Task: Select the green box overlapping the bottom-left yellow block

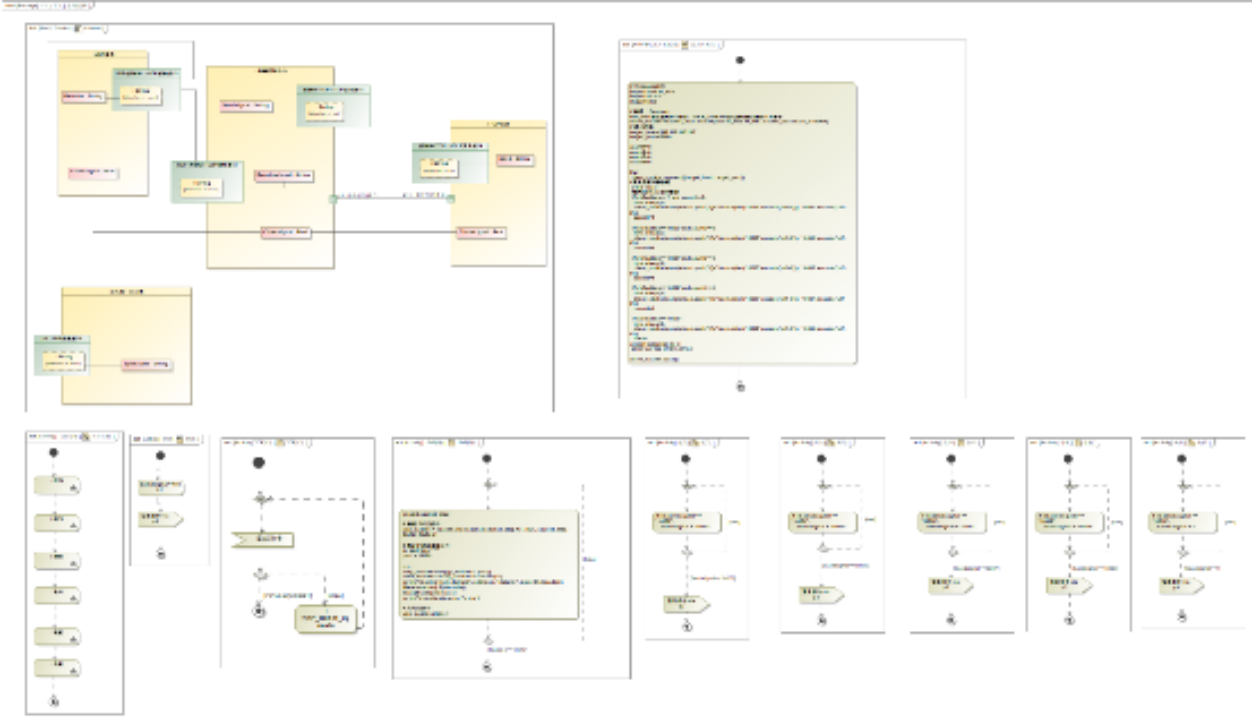Action: tap(60, 355)
